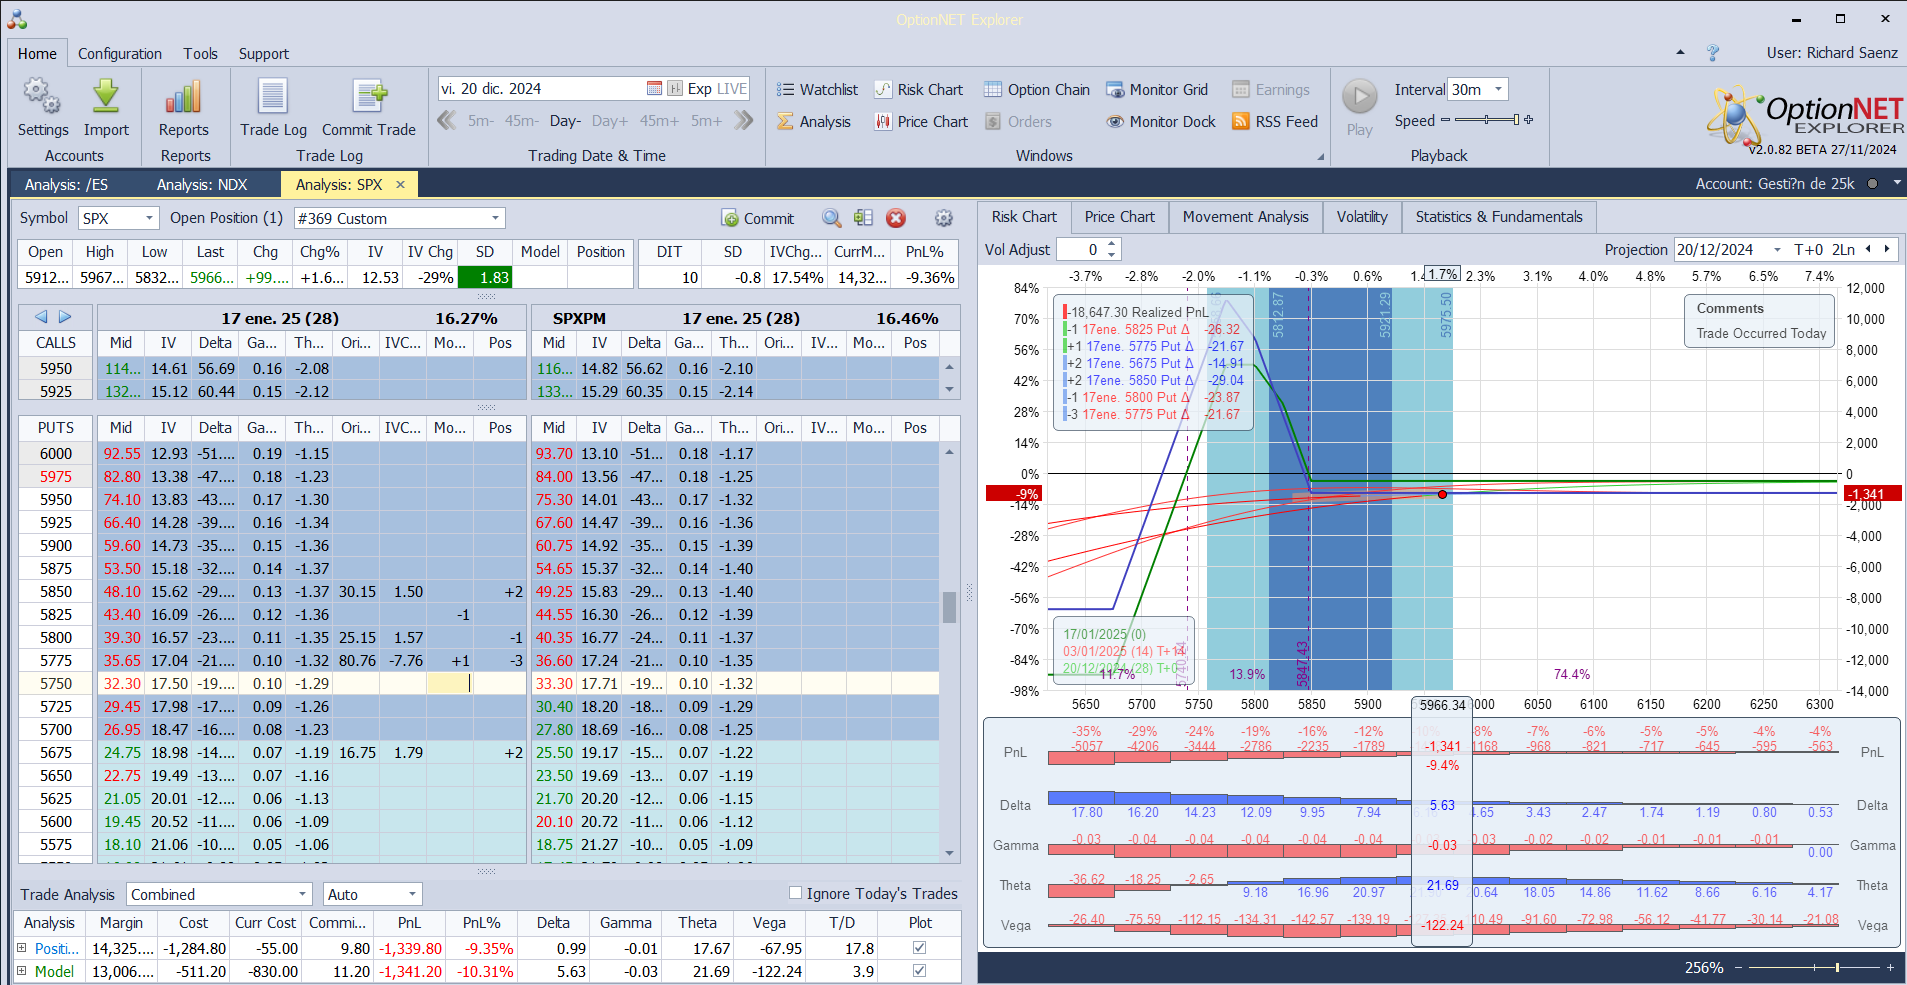The image size is (1907, 985).
Task: Toggle the 2Ln projection lines option
Action: [x=1843, y=250]
